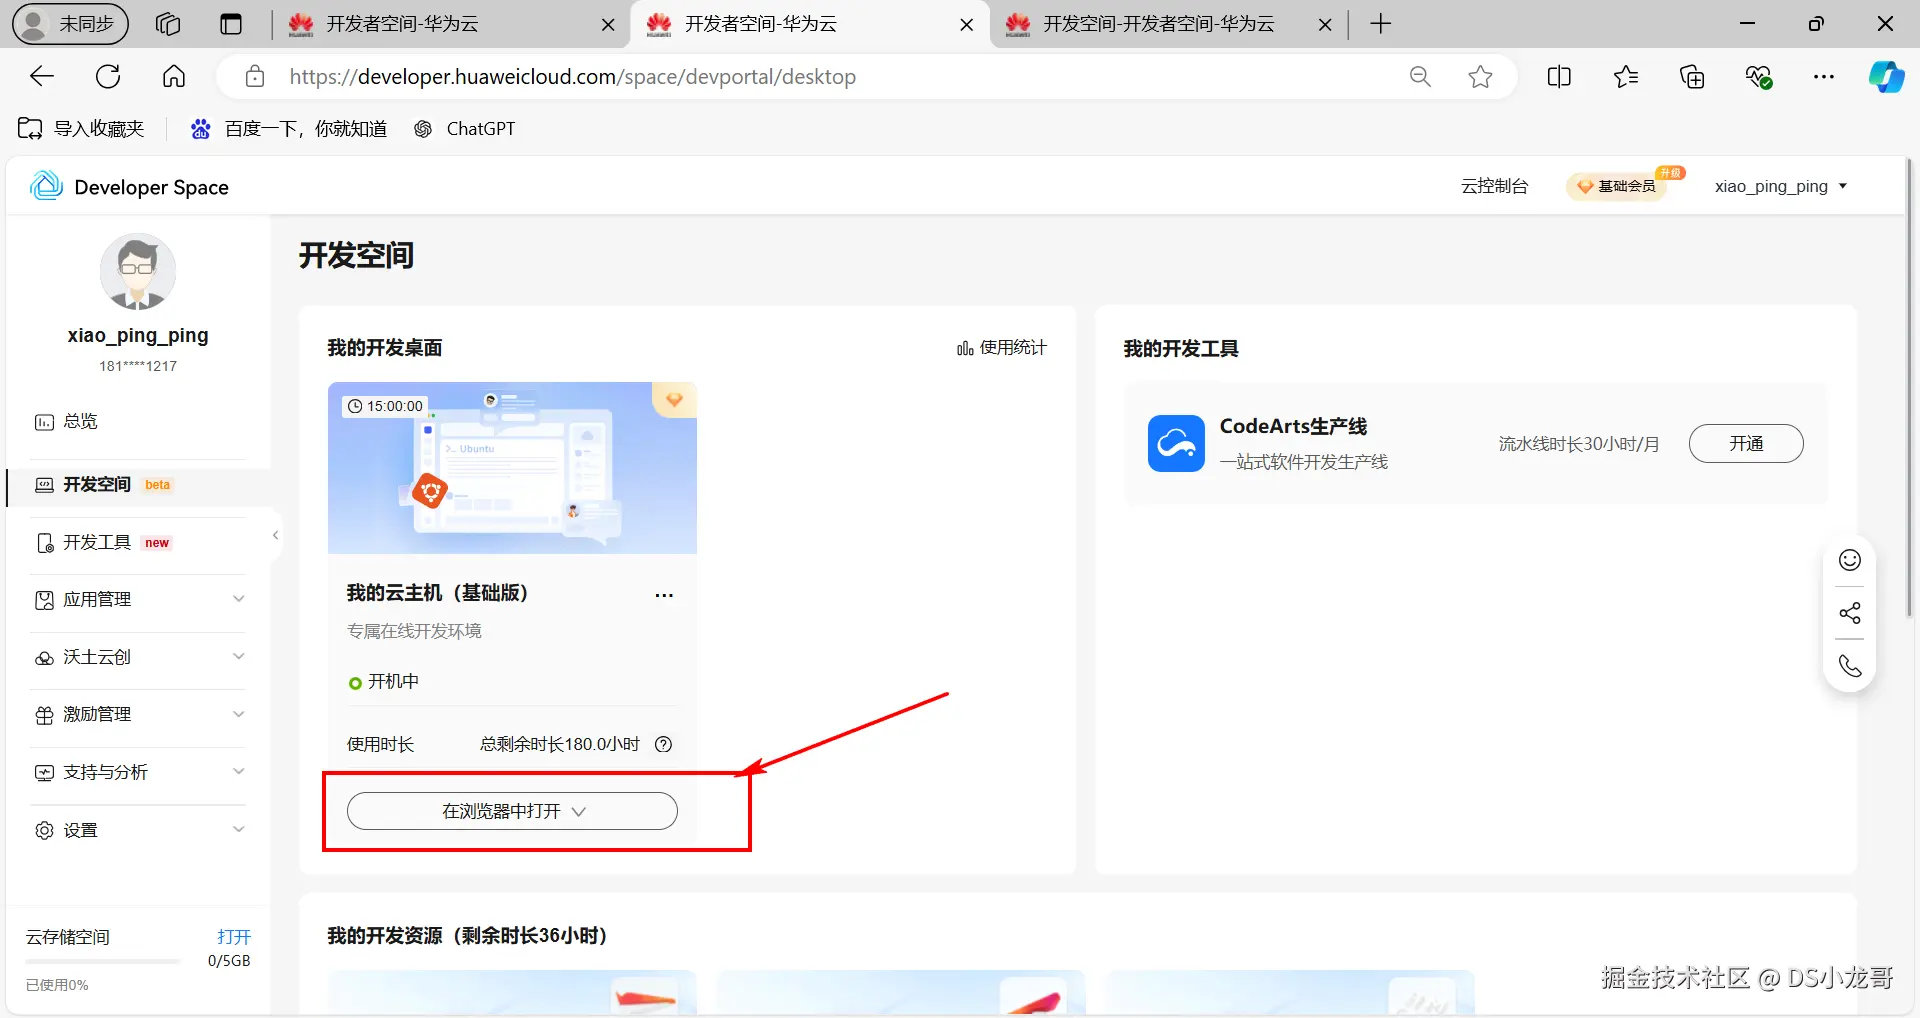Open the 导入收藏夹 bookmark
Viewport: 1920px width, 1018px height.
click(81, 128)
